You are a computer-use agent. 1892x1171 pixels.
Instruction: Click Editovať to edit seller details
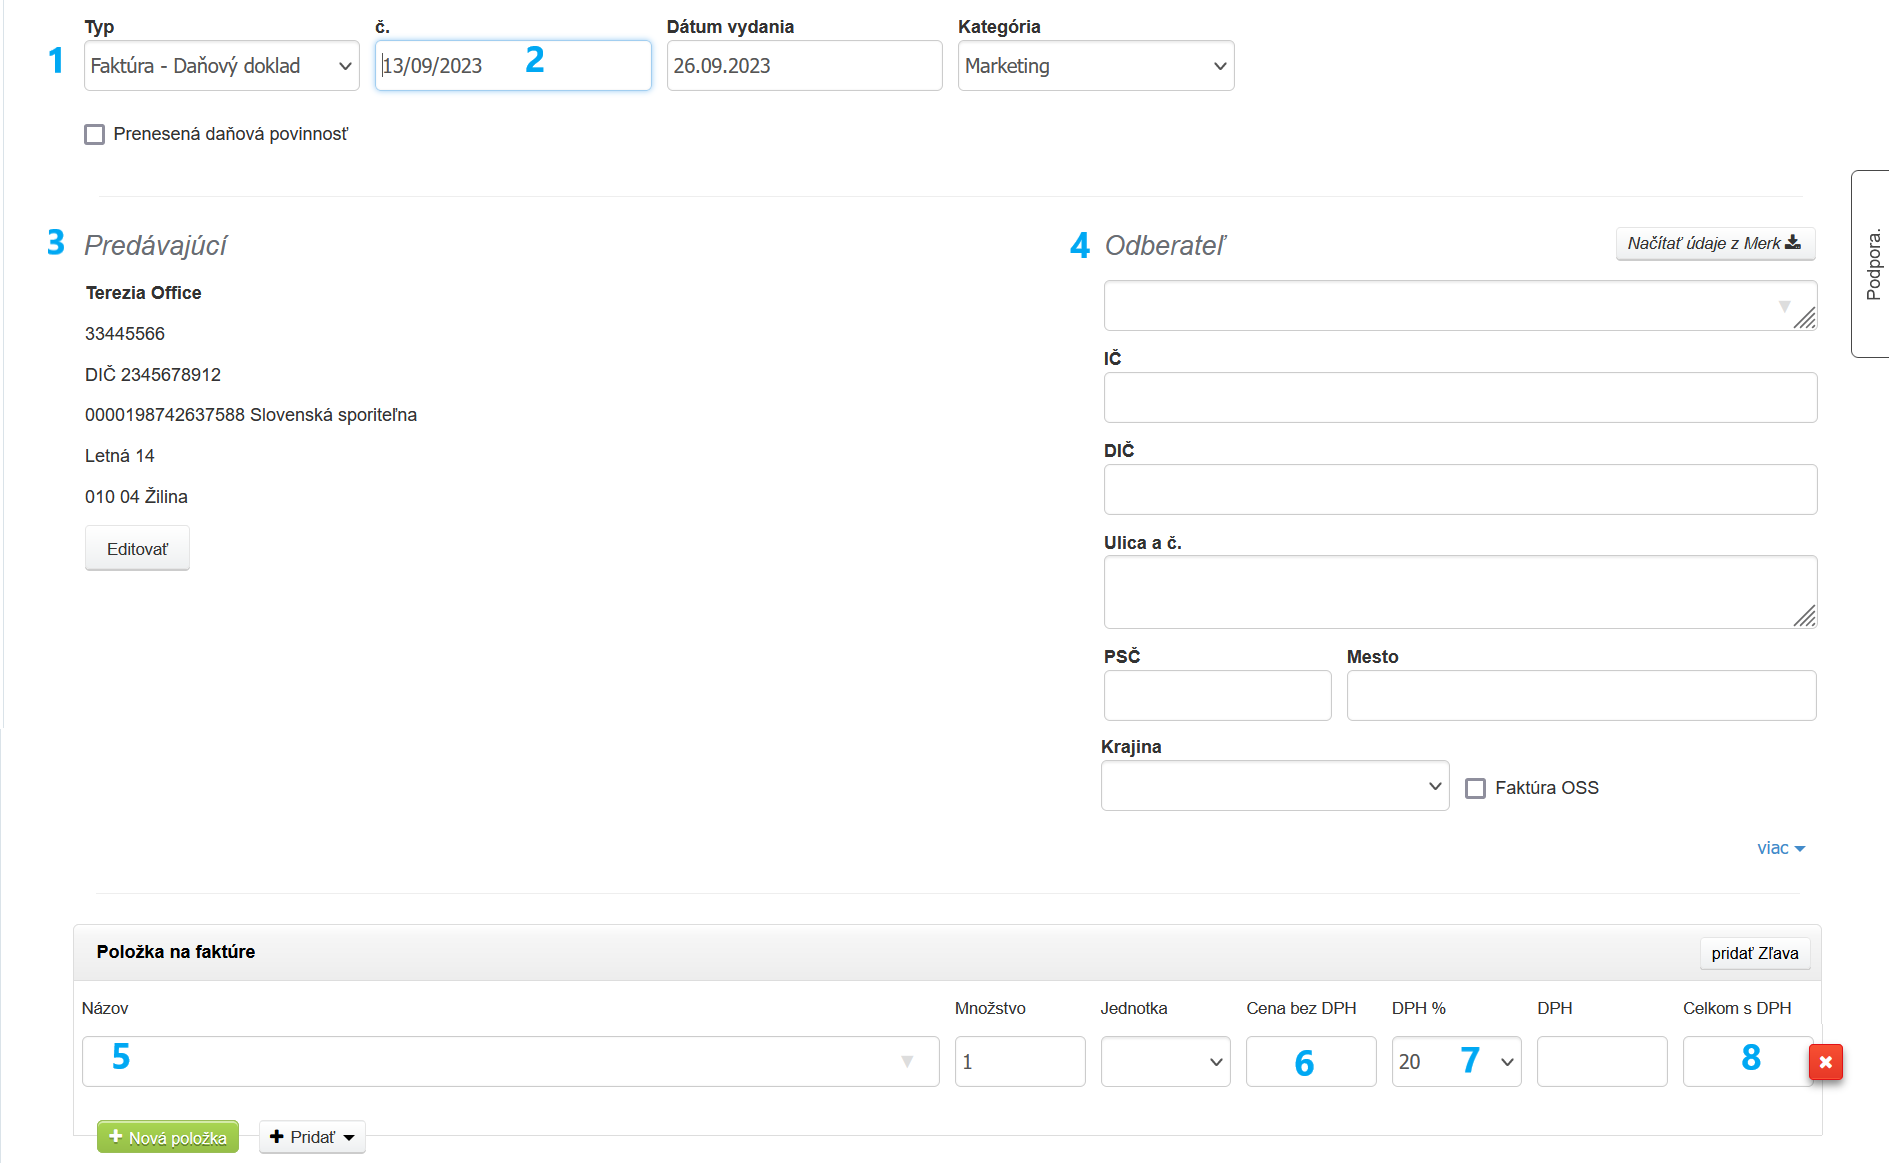coord(137,549)
